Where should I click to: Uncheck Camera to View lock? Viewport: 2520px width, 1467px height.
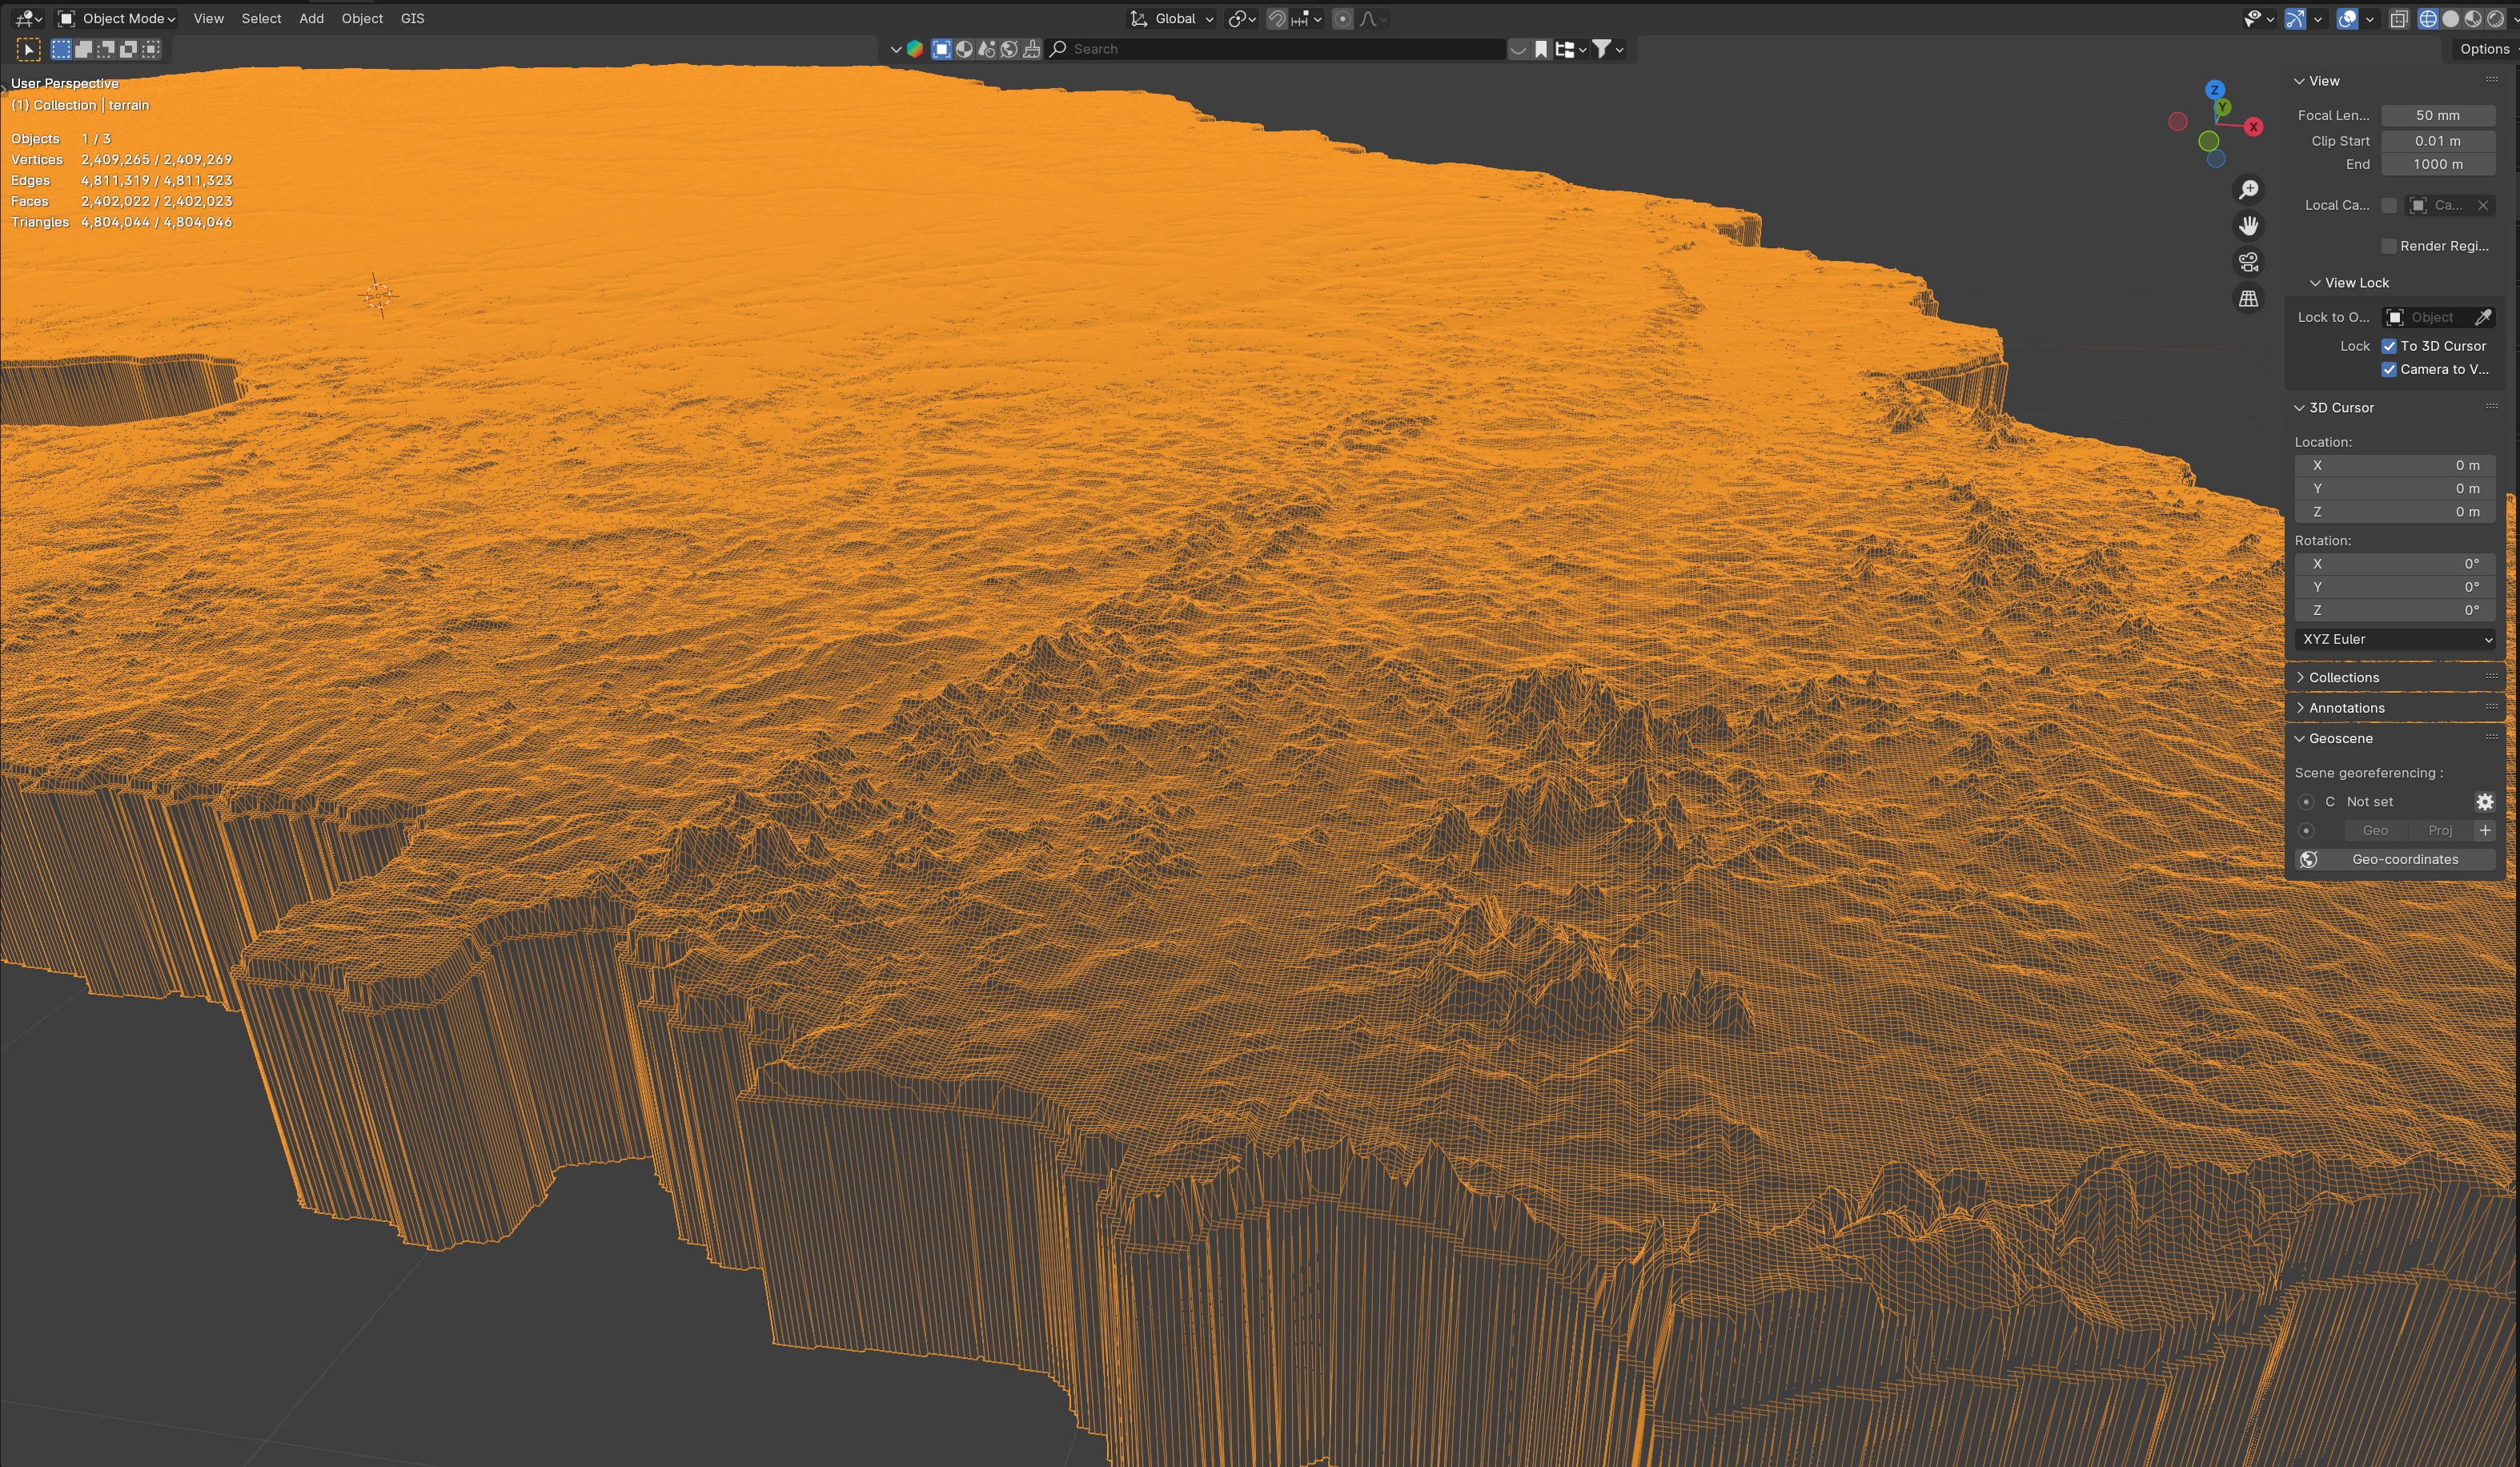click(2388, 369)
